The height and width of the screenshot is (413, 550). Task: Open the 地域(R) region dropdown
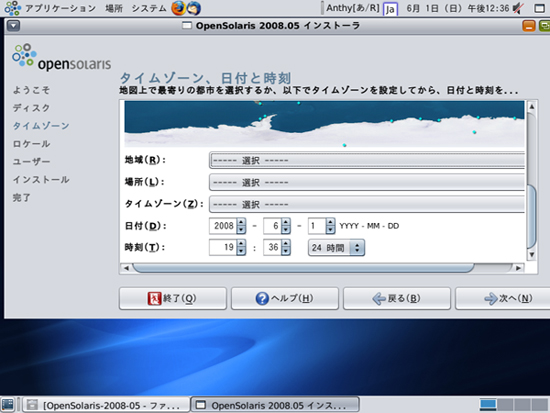(367, 160)
